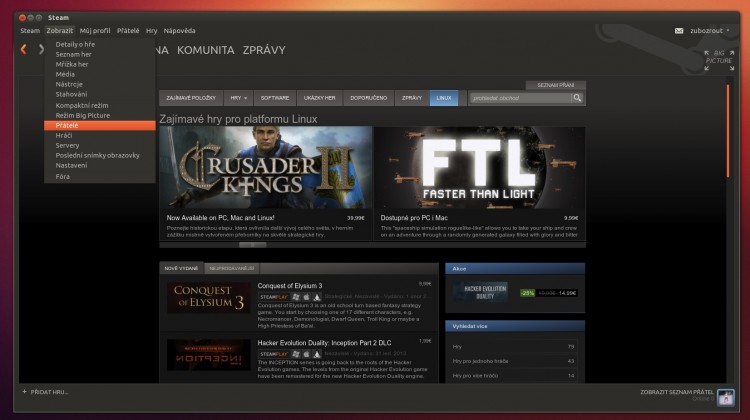The width and height of the screenshot is (750, 420).
Task: Switch to Software store tab
Action: [275, 98]
